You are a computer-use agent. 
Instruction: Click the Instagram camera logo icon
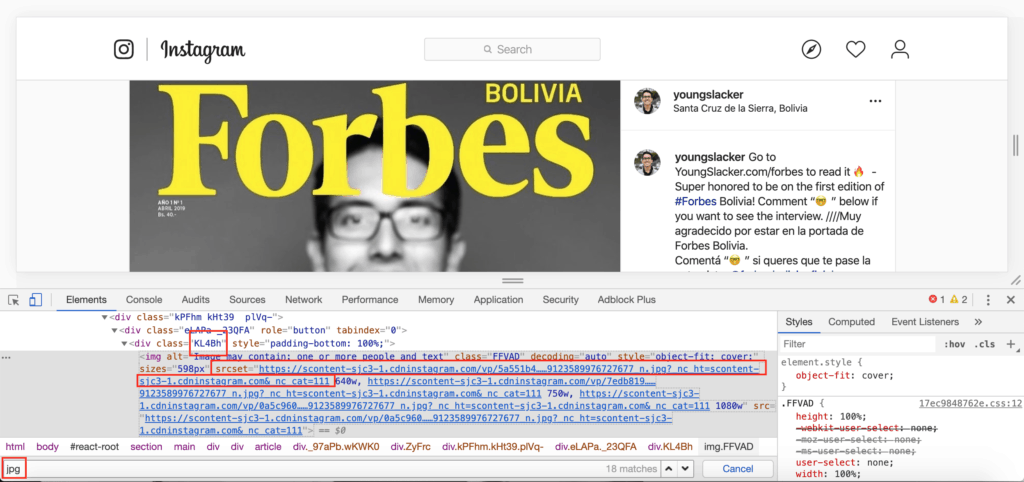coord(123,50)
